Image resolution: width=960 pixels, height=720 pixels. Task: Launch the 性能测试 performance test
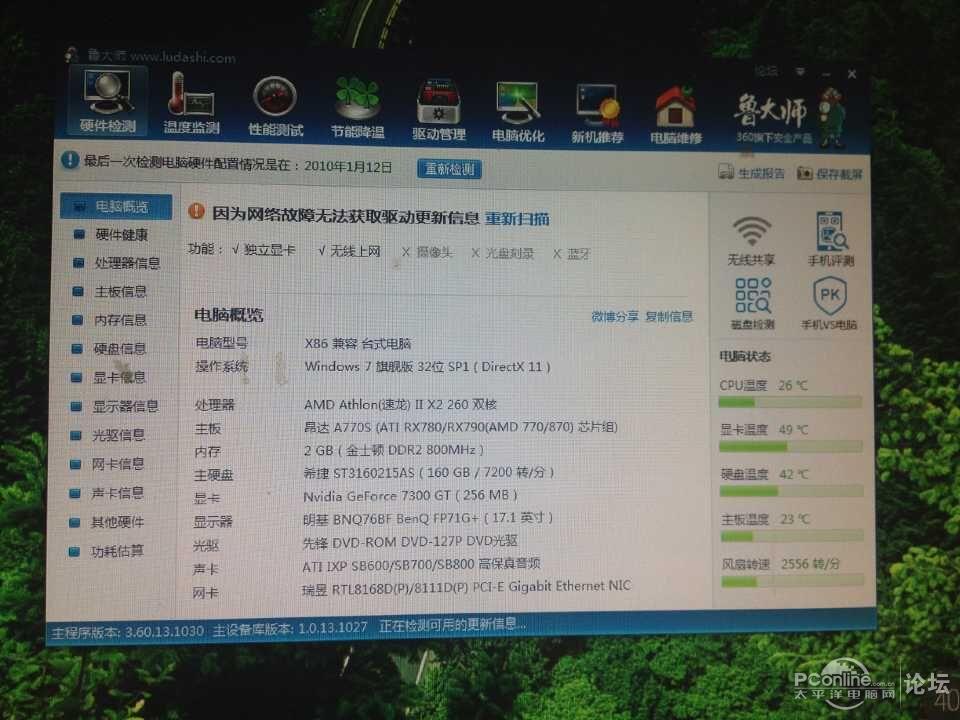click(275, 105)
